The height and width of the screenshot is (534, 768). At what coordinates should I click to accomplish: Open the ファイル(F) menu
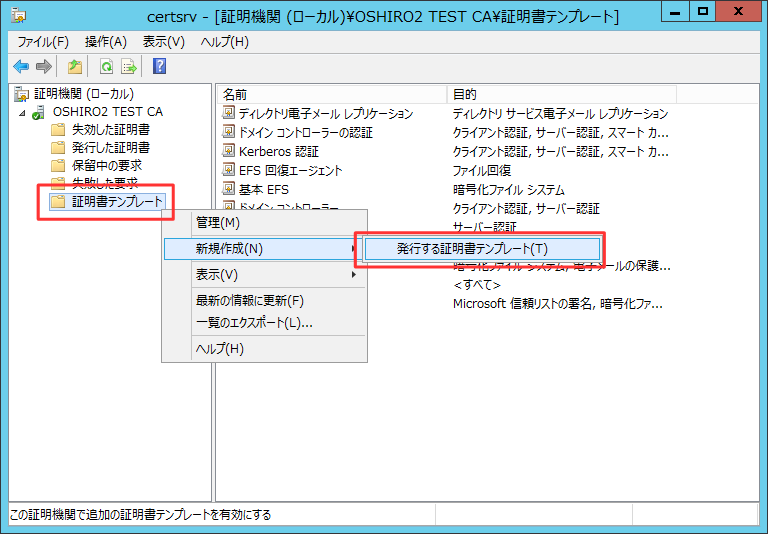(x=43, y=42)
